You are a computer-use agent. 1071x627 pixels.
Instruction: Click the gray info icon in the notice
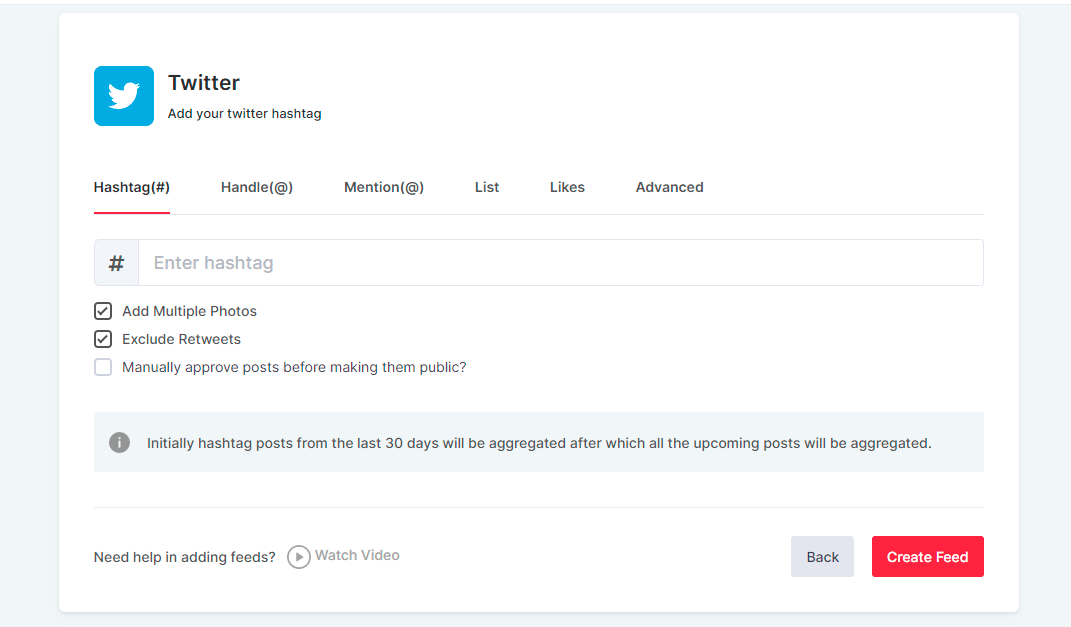[x=120, y=442]
